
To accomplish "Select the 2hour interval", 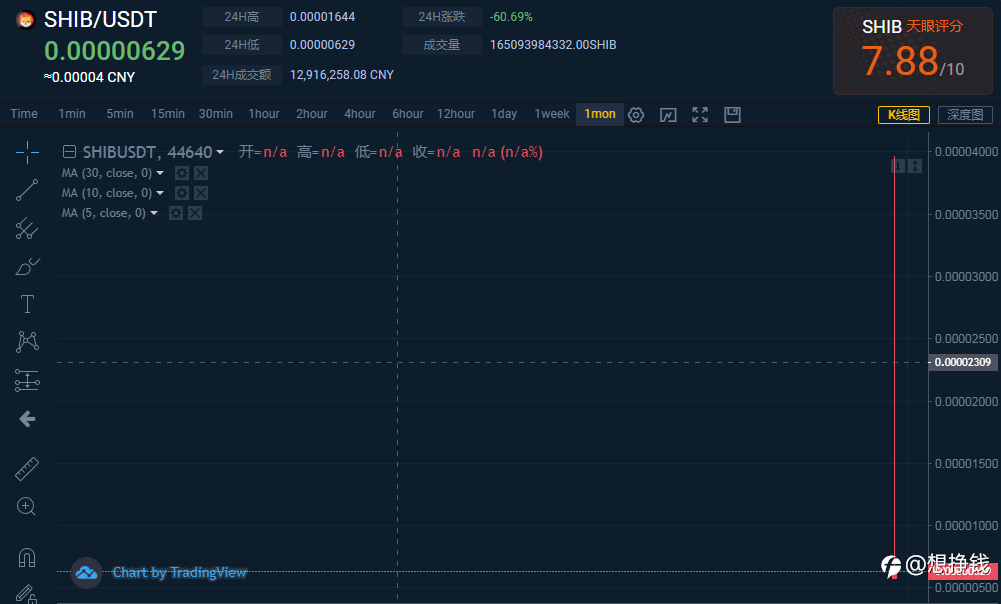I will click(312, 114).
